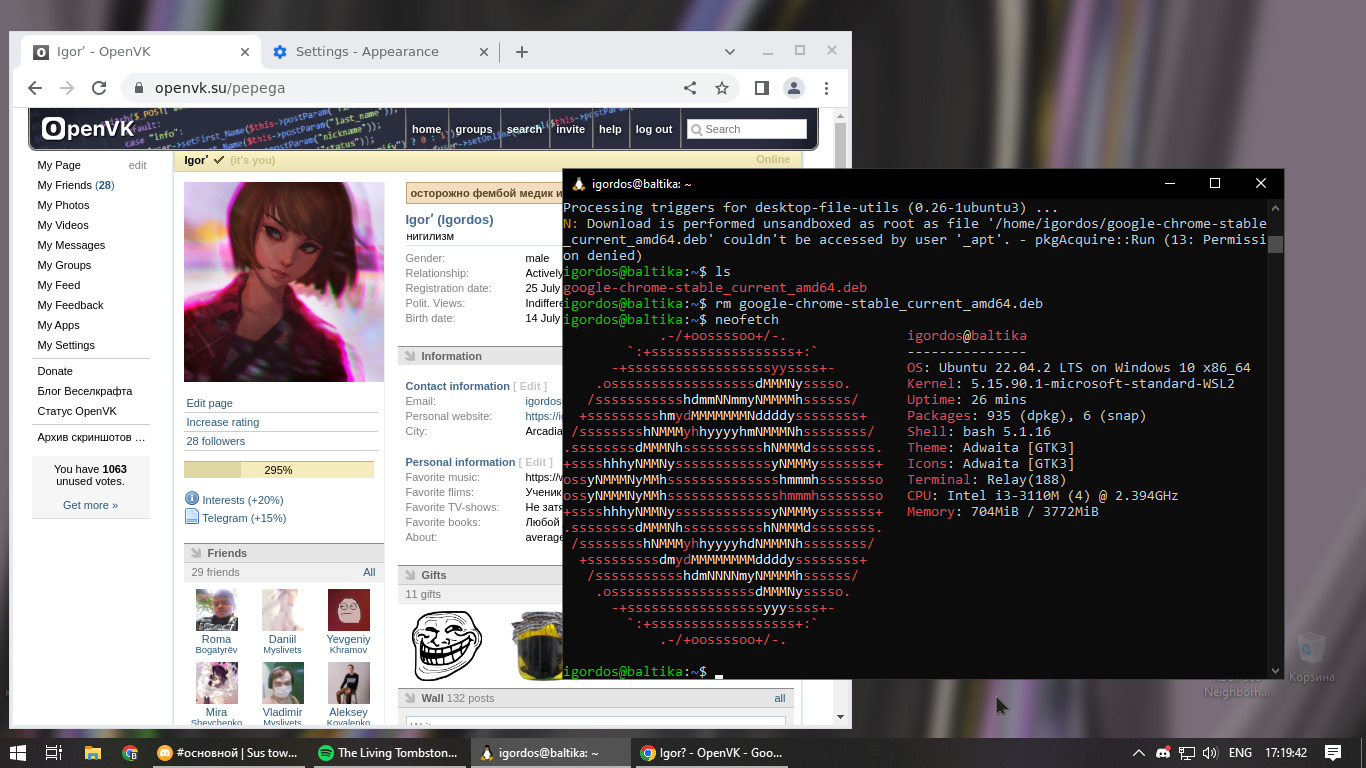1366x768 pixels.
Task: Open new browser tab with plus button
Action: point(522,52)
